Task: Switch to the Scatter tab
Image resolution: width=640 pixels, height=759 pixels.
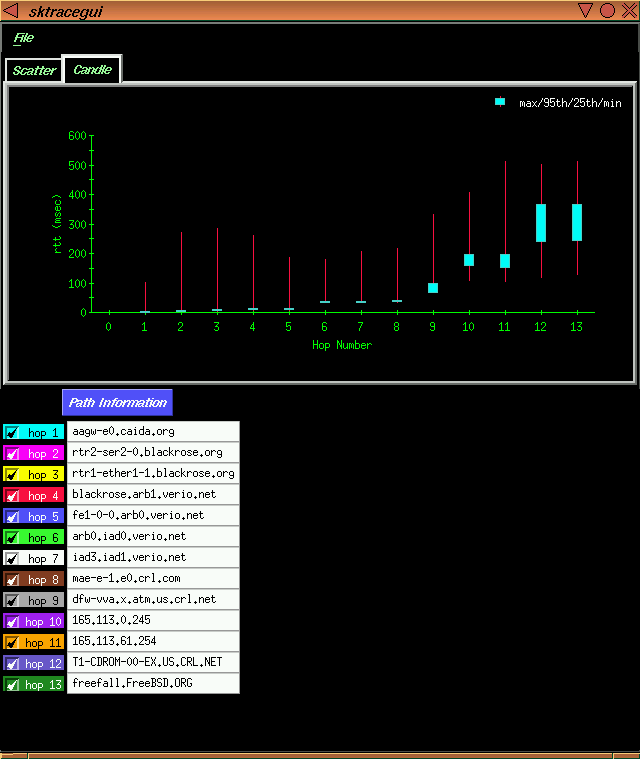Action: [x=34, y=71]
